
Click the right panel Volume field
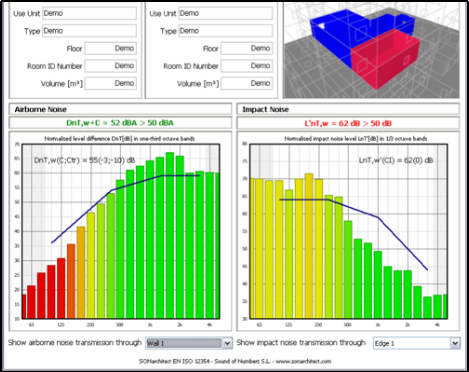tap(247, 83)
